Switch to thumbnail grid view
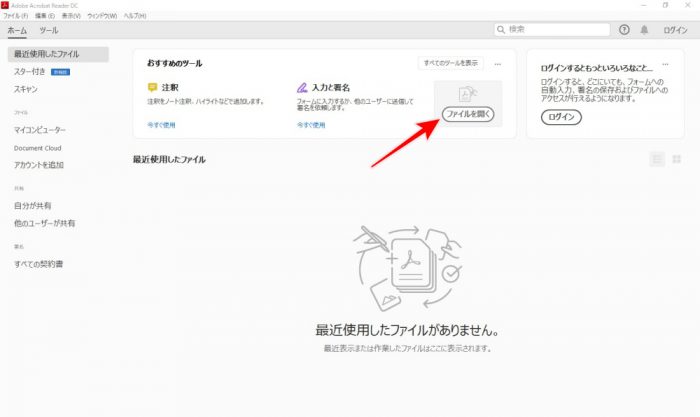The image size is (700, 417). 676,159
